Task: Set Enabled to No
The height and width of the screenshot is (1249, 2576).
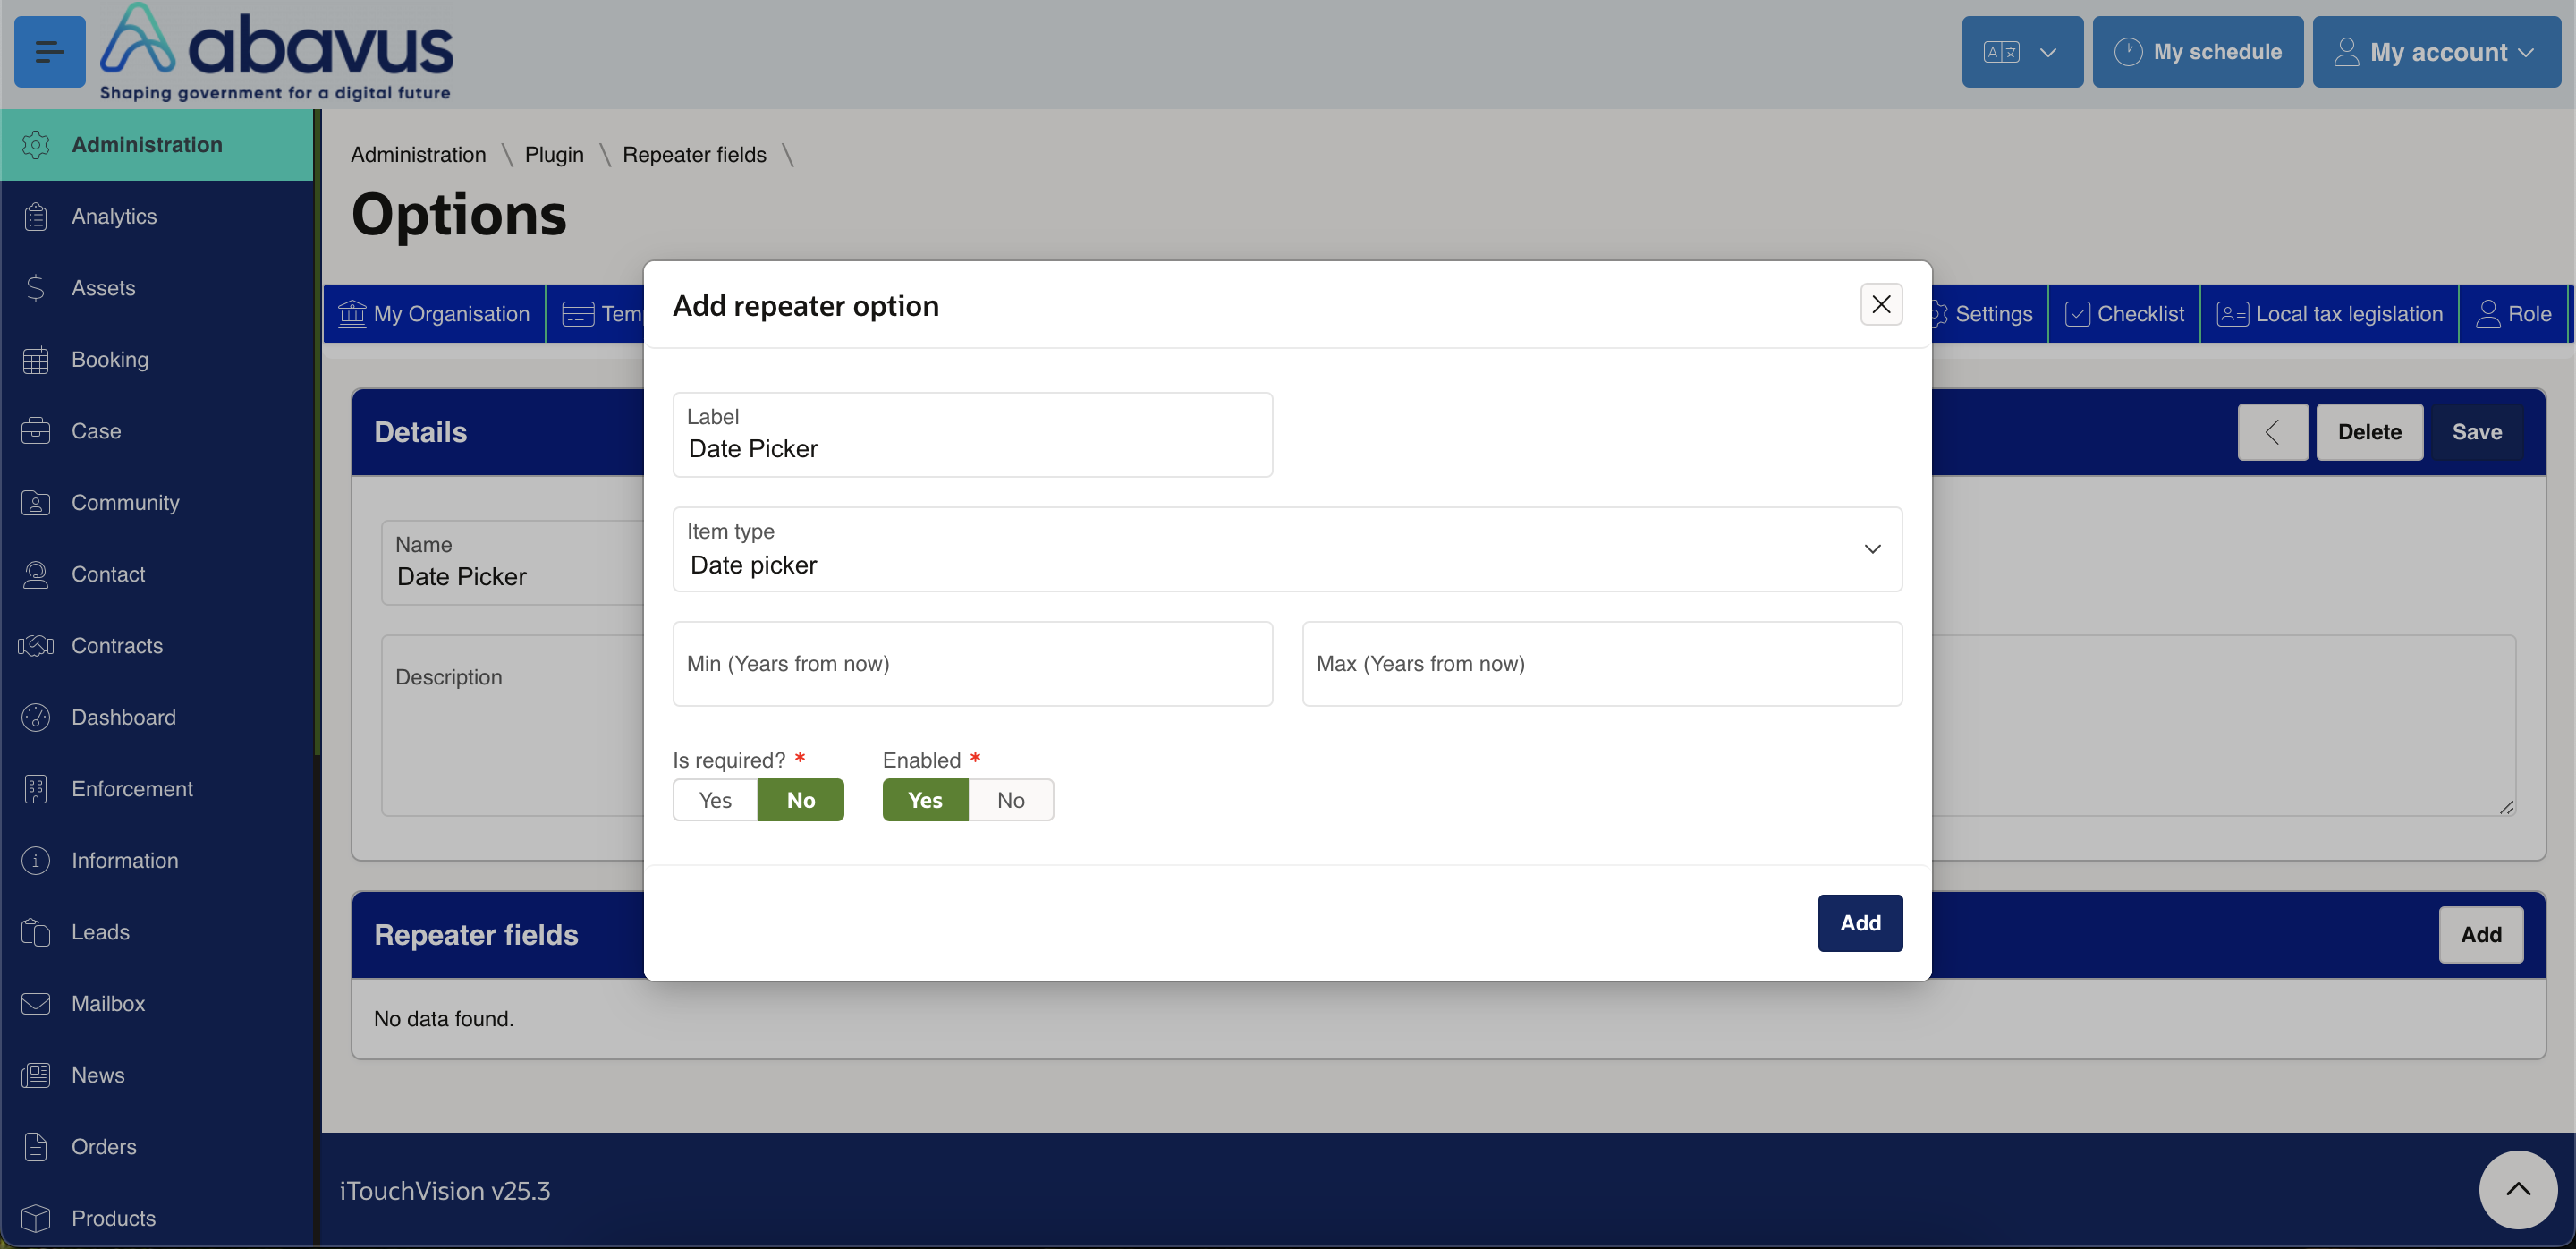Action: (1011, 800)
